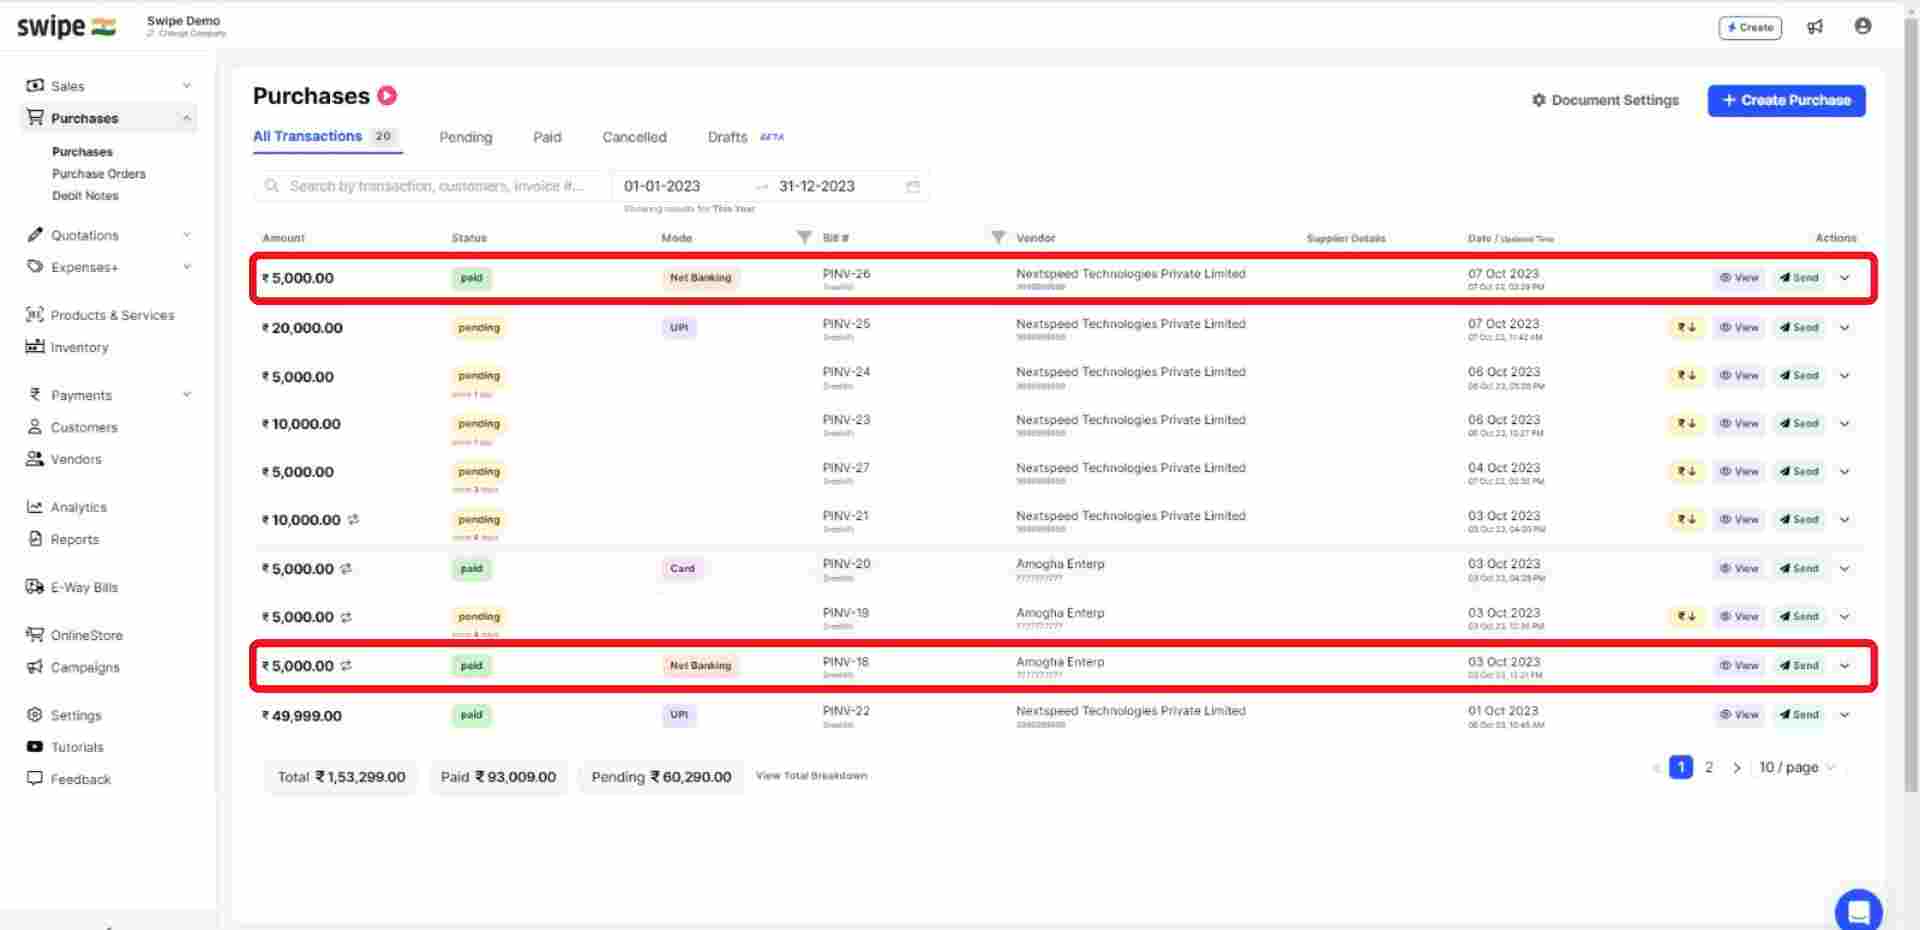Click the OnlineStore cart icon

point(35,635)
